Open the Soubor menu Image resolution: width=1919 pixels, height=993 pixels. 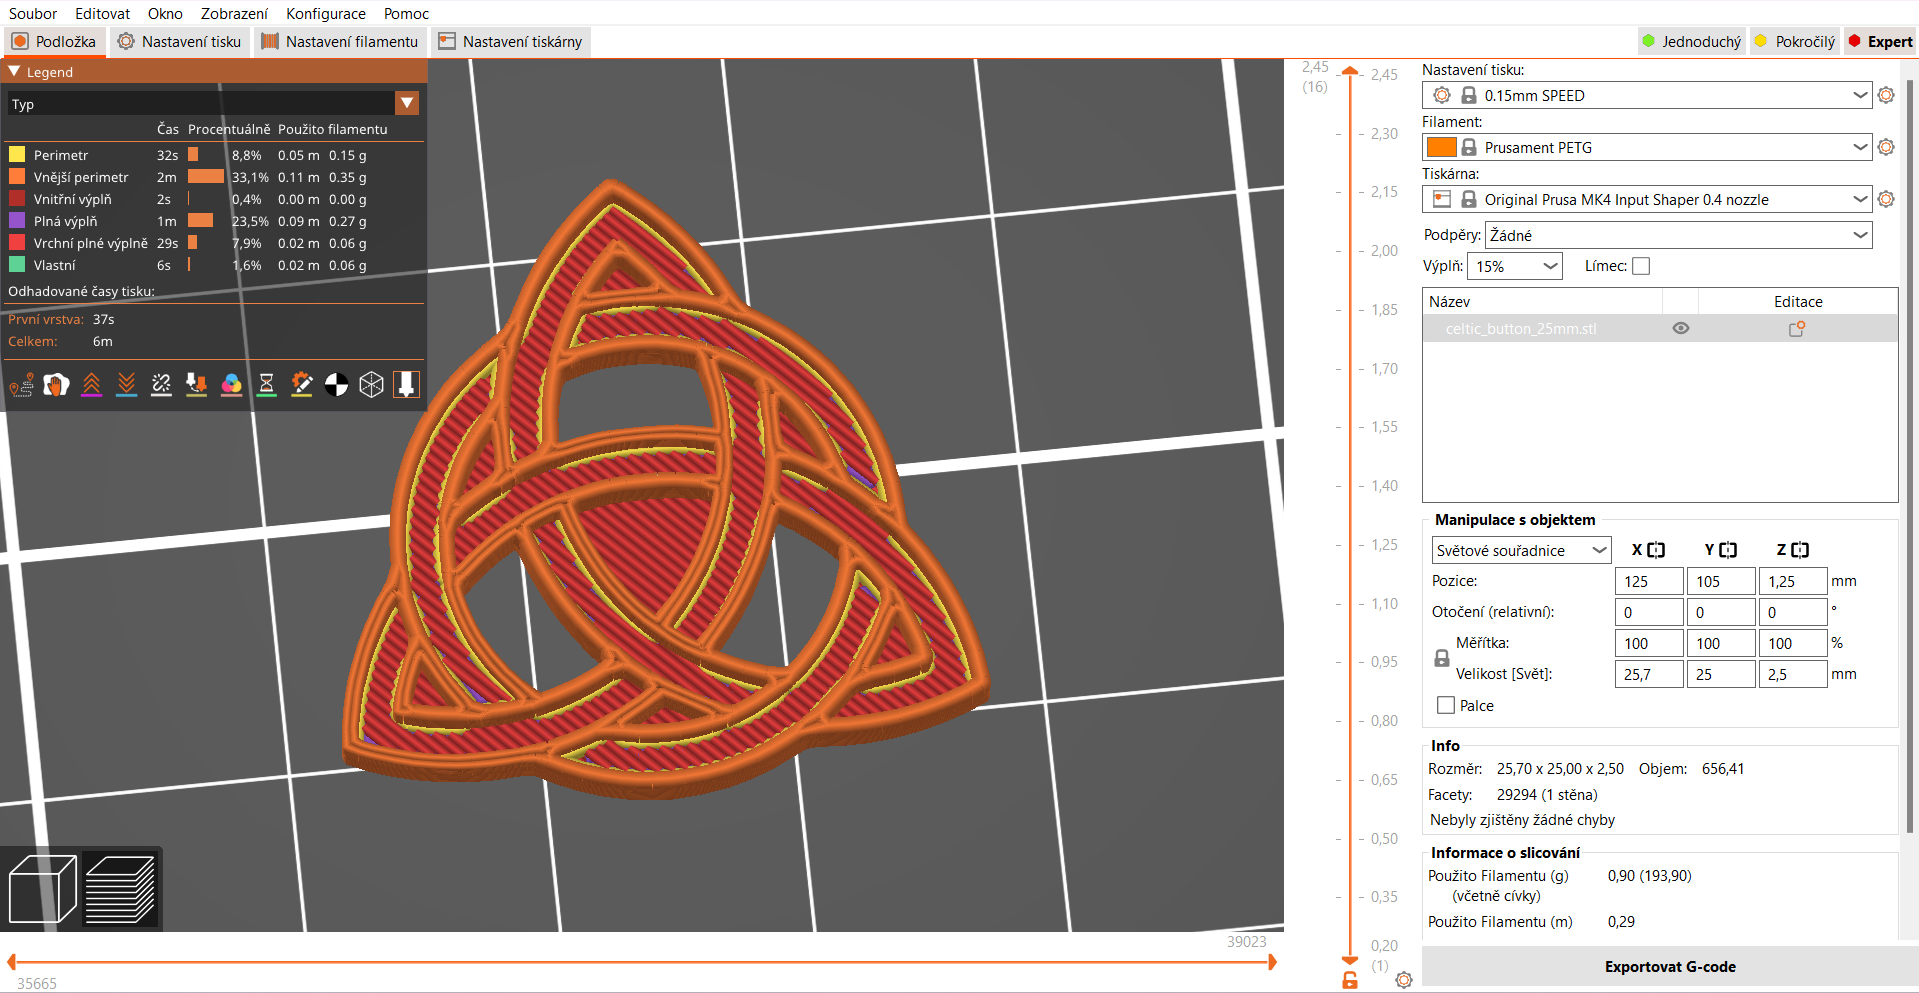point(33,13)
